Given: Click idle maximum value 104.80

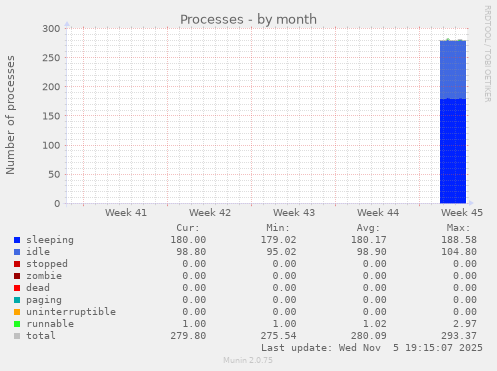Looking at the screenshot, I should coord(459,252).
